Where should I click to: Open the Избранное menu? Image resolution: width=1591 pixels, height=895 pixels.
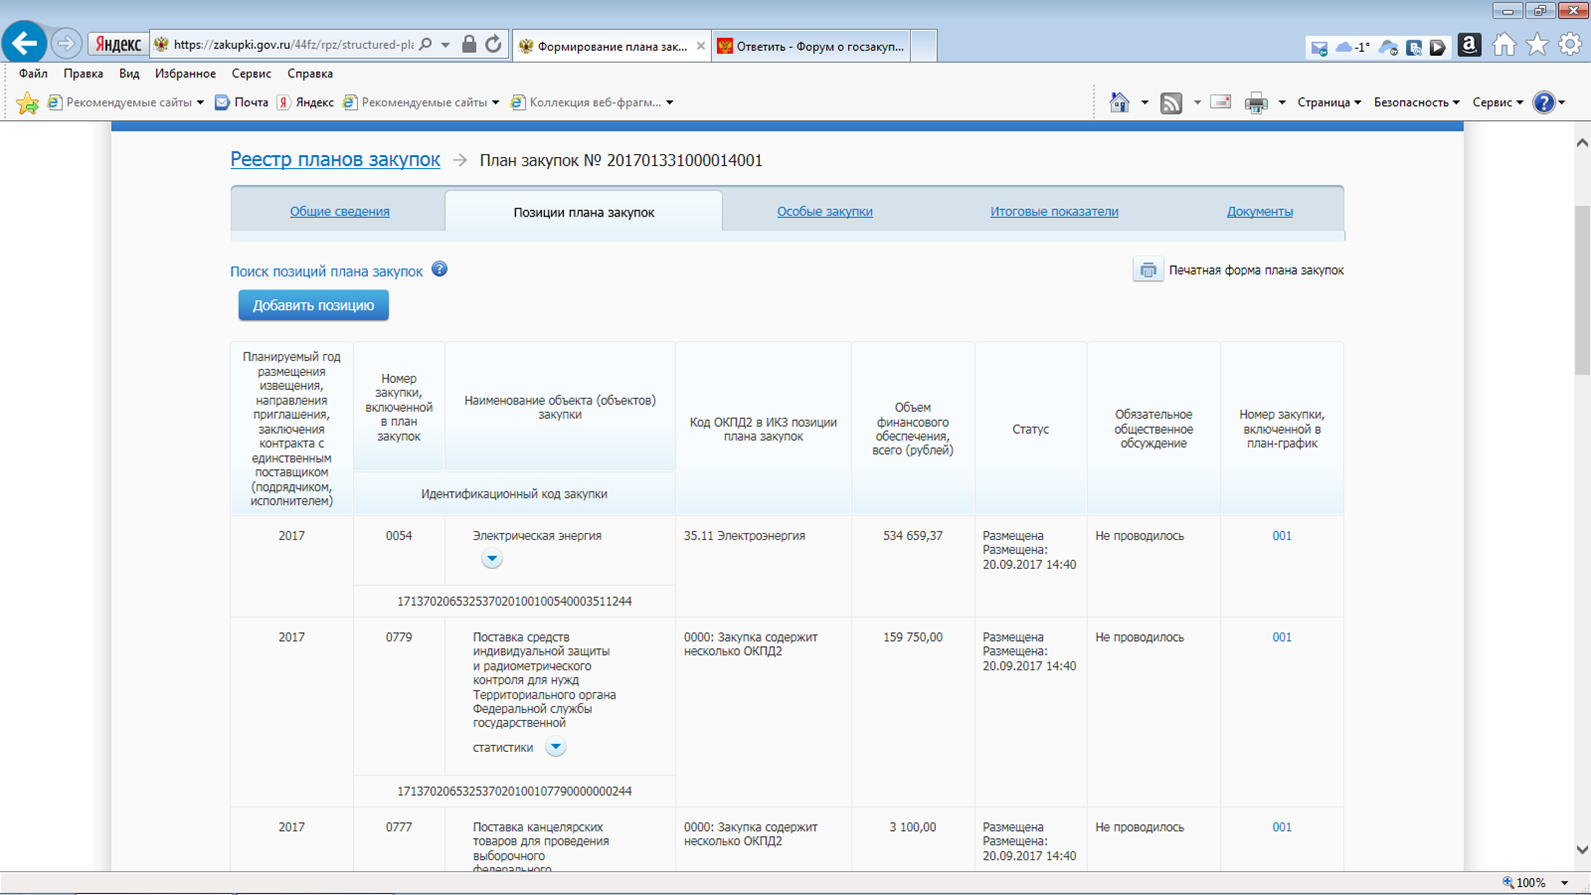tap(185, 73)
